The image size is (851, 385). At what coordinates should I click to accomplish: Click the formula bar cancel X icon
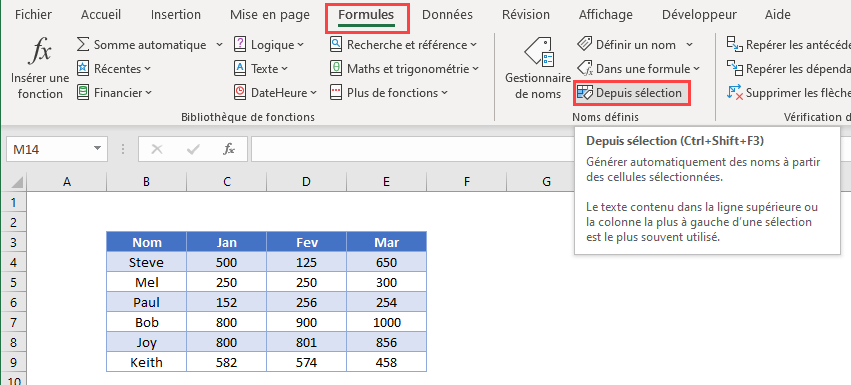(x=157, y=149)
